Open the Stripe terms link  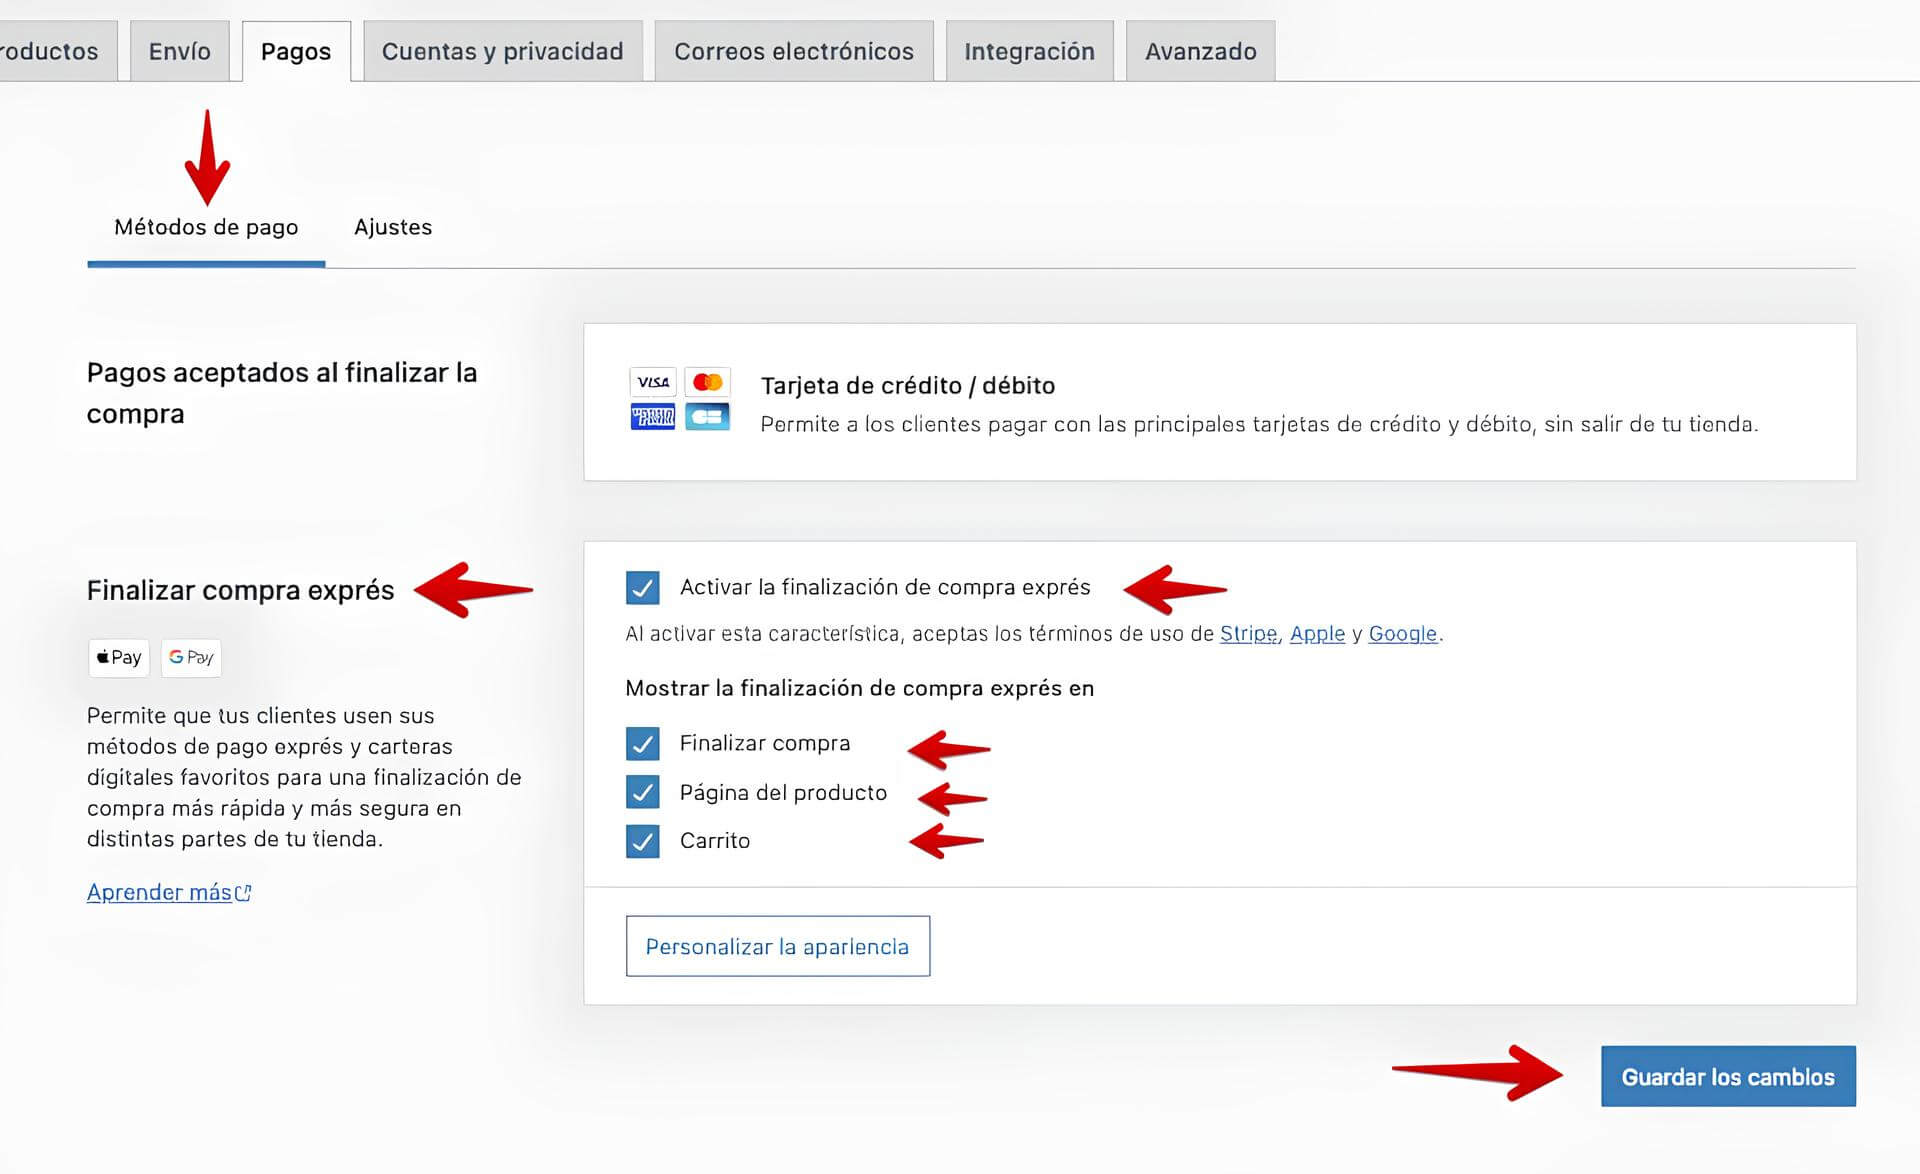[x=1248, y=634]
